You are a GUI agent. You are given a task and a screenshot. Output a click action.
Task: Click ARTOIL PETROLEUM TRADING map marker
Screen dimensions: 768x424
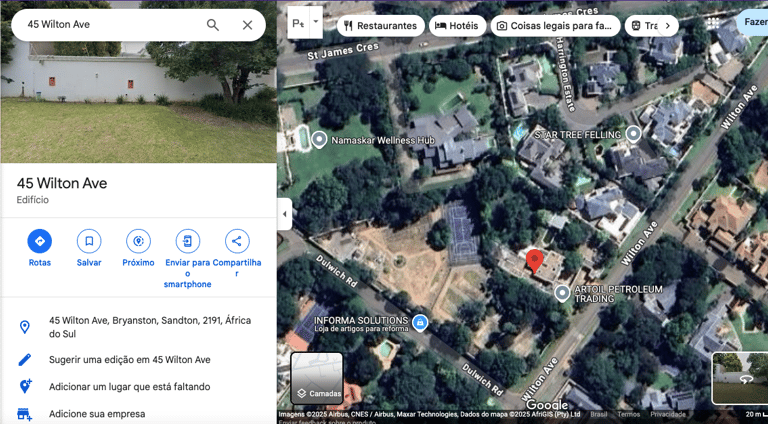[562, 293]
